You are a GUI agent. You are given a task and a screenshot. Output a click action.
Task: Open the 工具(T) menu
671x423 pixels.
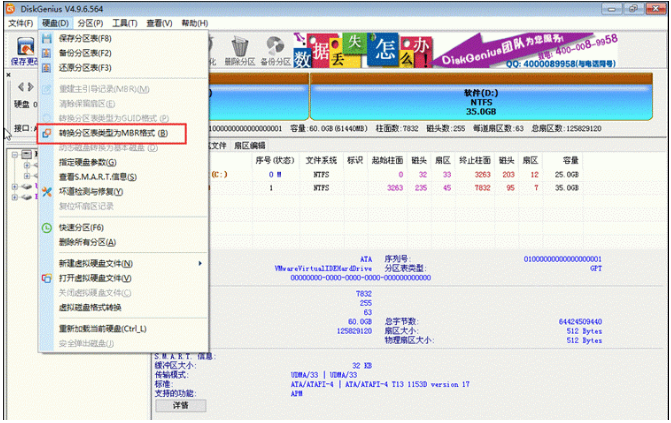coord(125,22)
